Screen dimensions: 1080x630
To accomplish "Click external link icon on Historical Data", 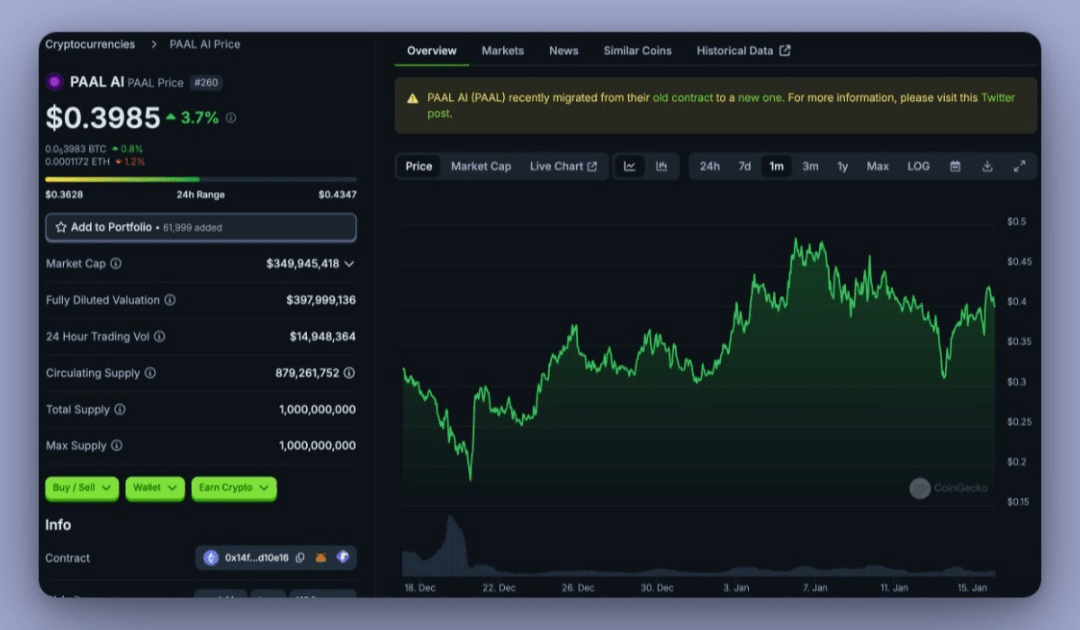I will coord(785,51).
